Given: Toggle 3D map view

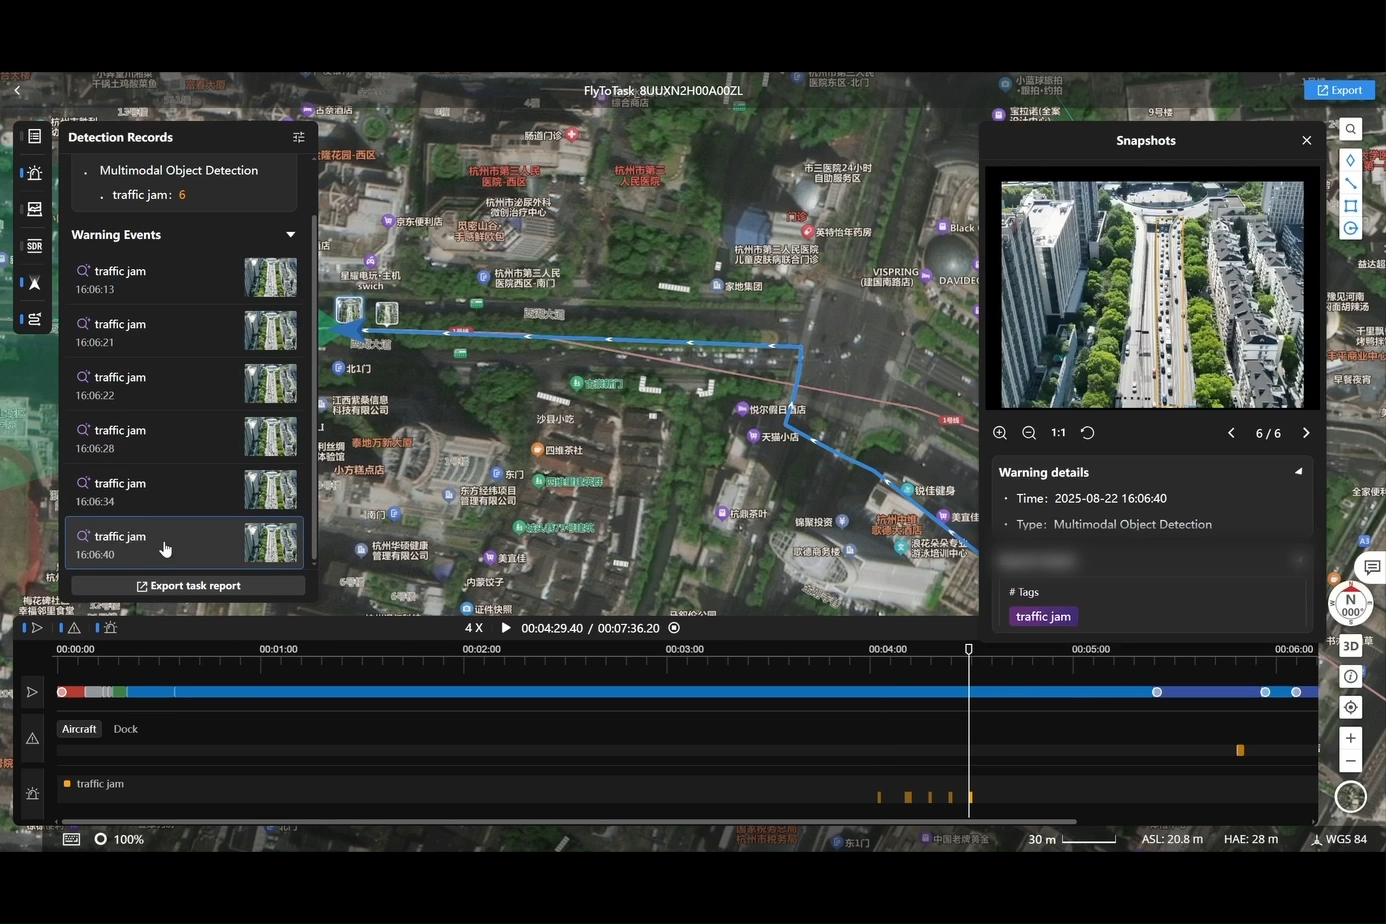Looking at the screenshot, I should coord(1350,646).
